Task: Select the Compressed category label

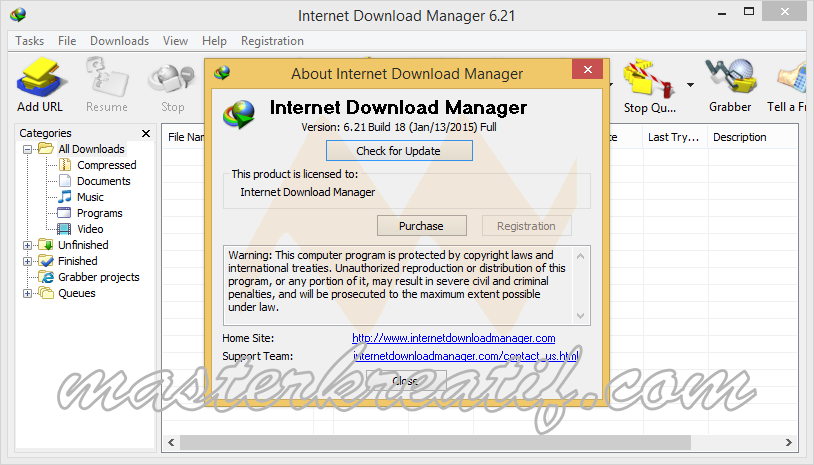Action: 106,165
